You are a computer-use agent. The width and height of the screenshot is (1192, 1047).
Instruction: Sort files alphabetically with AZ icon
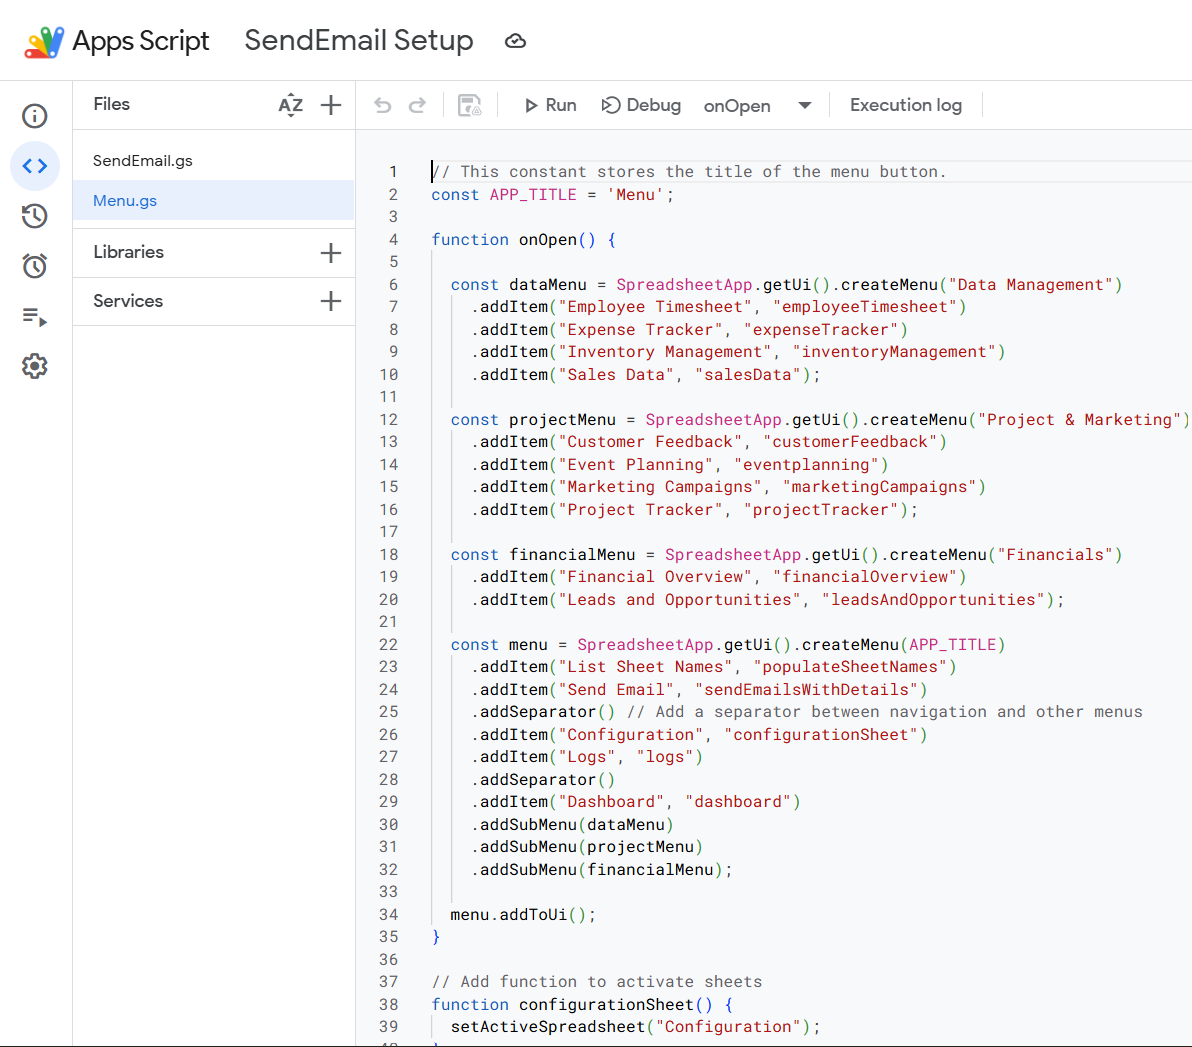[290, 105]
